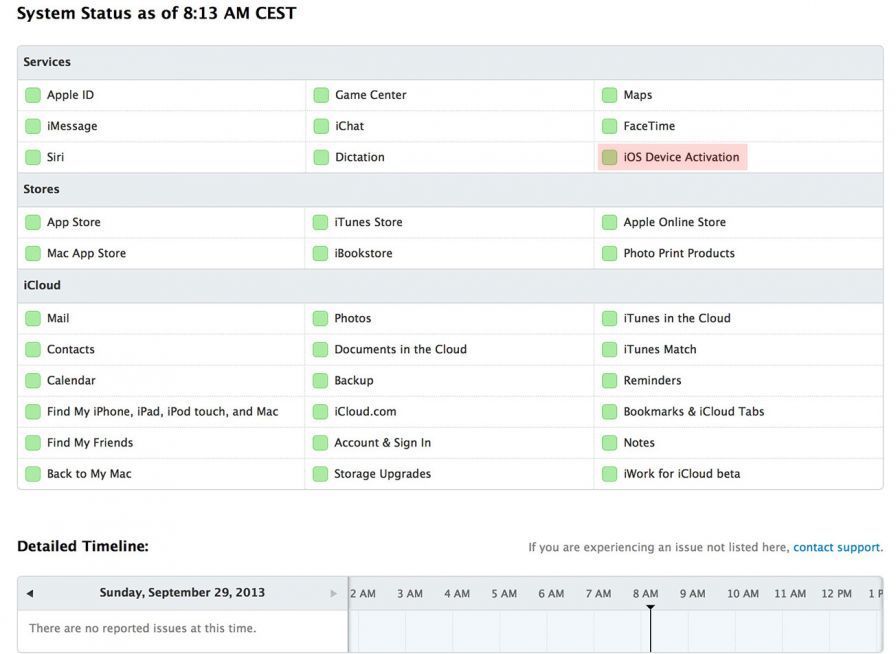The image size is (896, 654).
Task: Click the FaceTime status indicator
Action: (x=608, y=125)
